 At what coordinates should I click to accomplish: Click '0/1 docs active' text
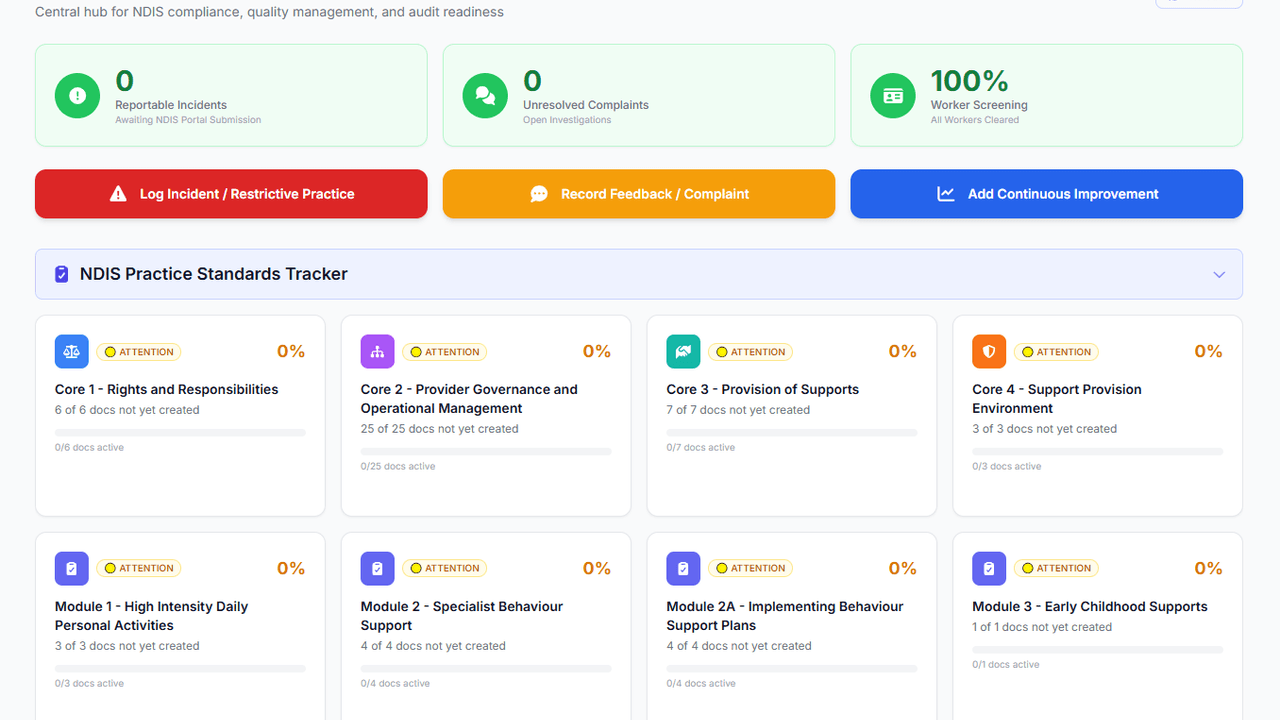(1007, 665)
